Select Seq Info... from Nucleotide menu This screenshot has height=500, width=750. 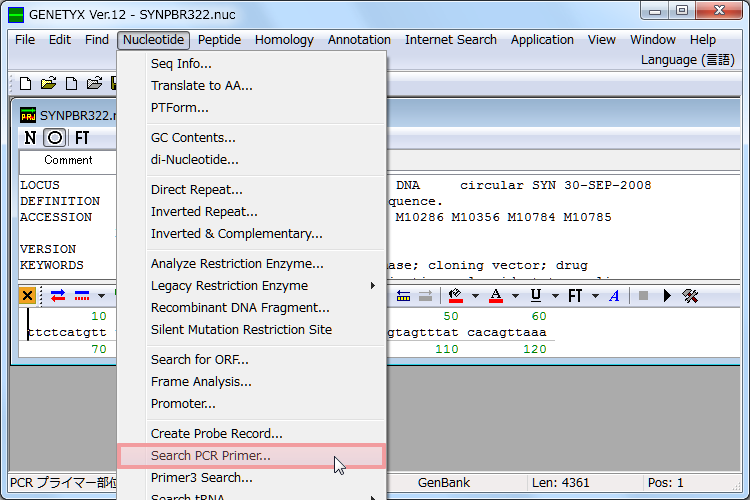252,64
